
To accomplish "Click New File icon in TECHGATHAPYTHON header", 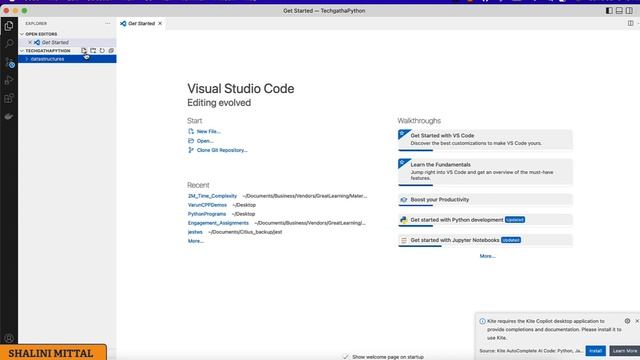I will [x=84, y=51].
